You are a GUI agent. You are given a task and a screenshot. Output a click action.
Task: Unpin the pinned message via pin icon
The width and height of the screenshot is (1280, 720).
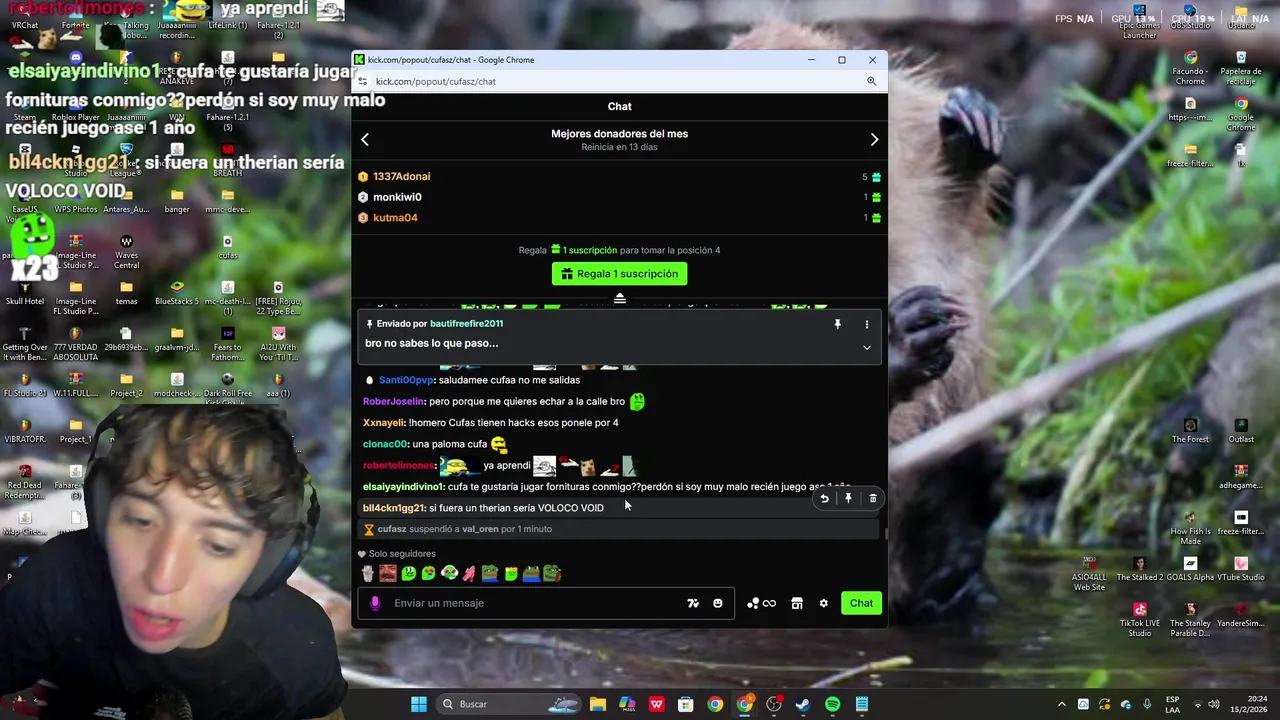(x=838, y=324)
